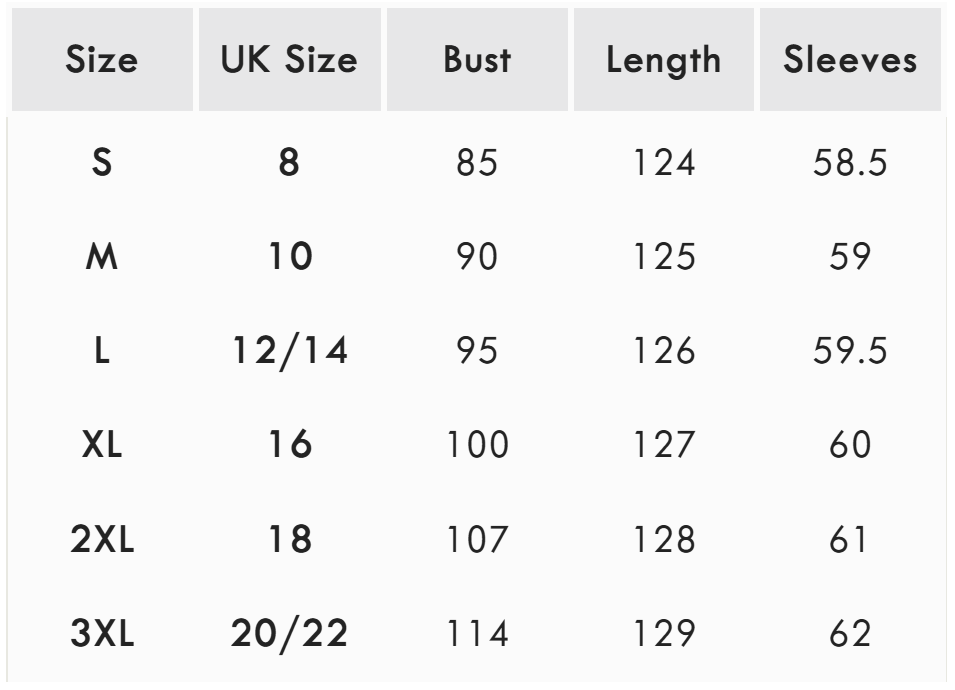Image resolution: width=955 pixels, height=690 pixels.
Task: Select the Length column header
Action: (x=663, y=60)
